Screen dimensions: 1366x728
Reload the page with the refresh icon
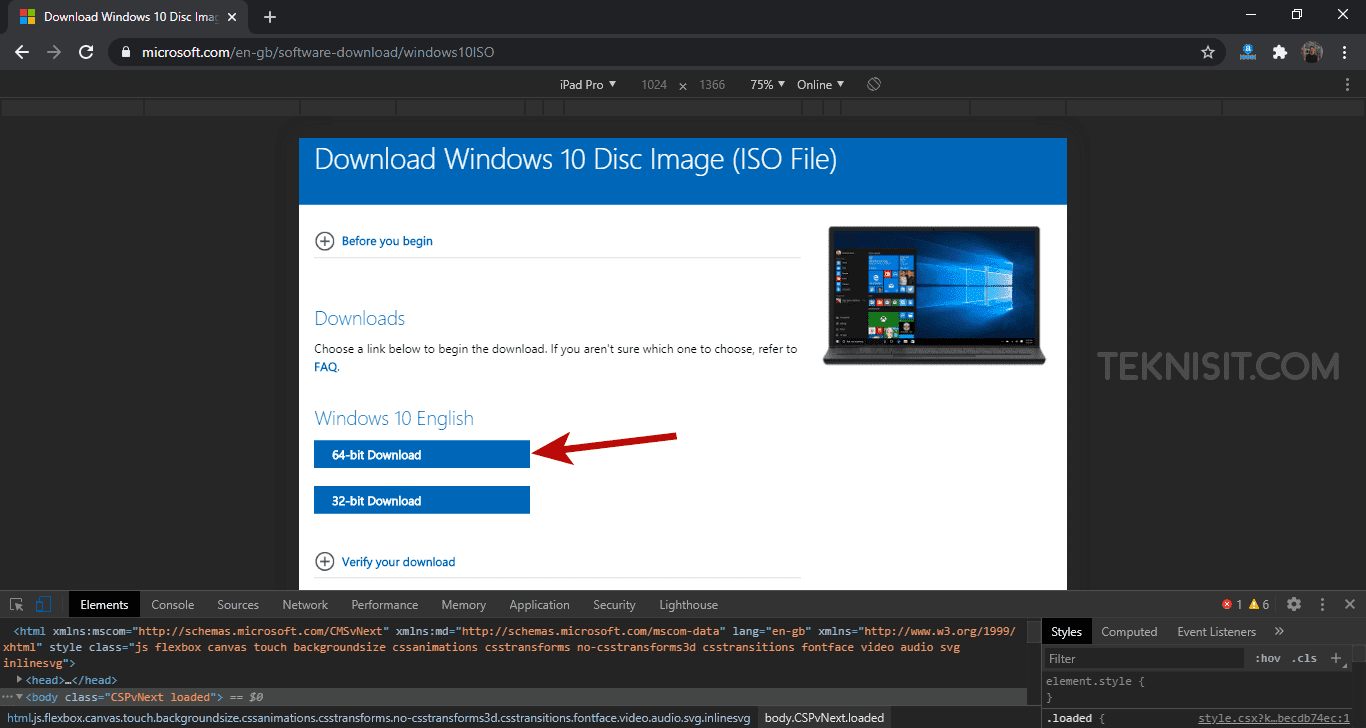point(86,52)
